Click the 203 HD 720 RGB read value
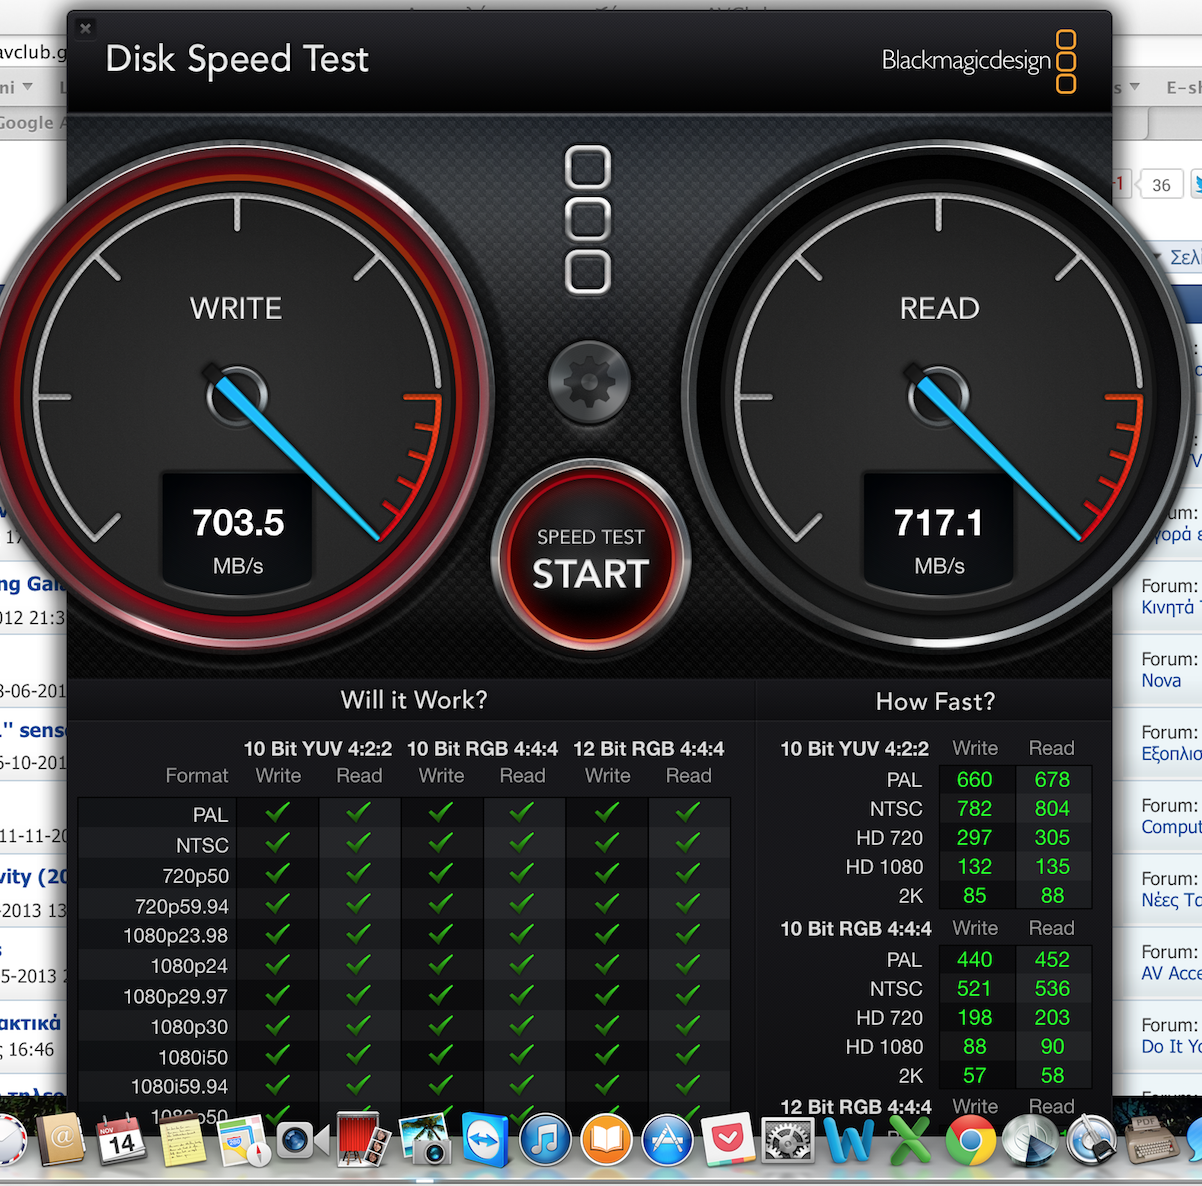The image size is (1202, 1186). pyautogui.click(x=1052, y=1018)
